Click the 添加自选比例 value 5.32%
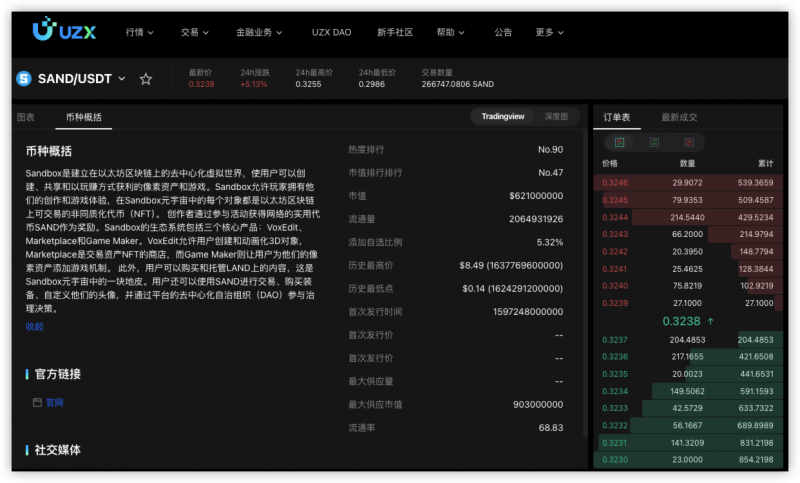The height and width of the screenshot is (483, 800). point(549,242)
